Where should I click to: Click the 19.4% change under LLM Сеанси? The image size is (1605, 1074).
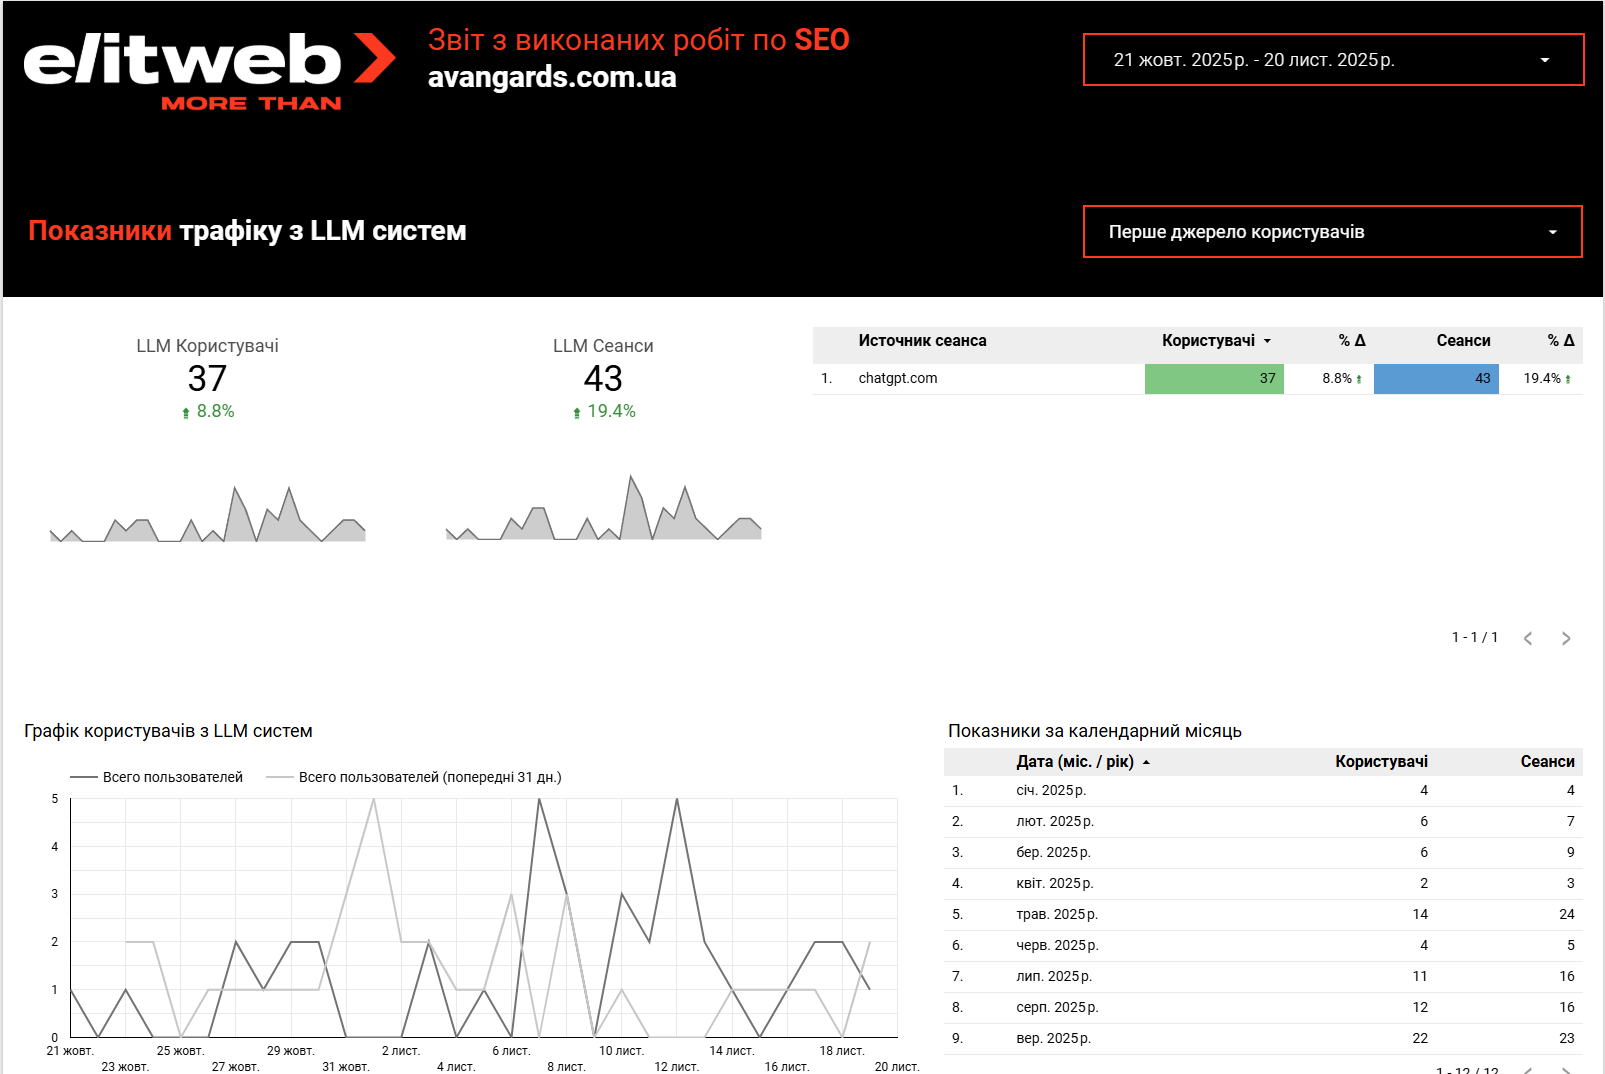[x=604, y=411]
